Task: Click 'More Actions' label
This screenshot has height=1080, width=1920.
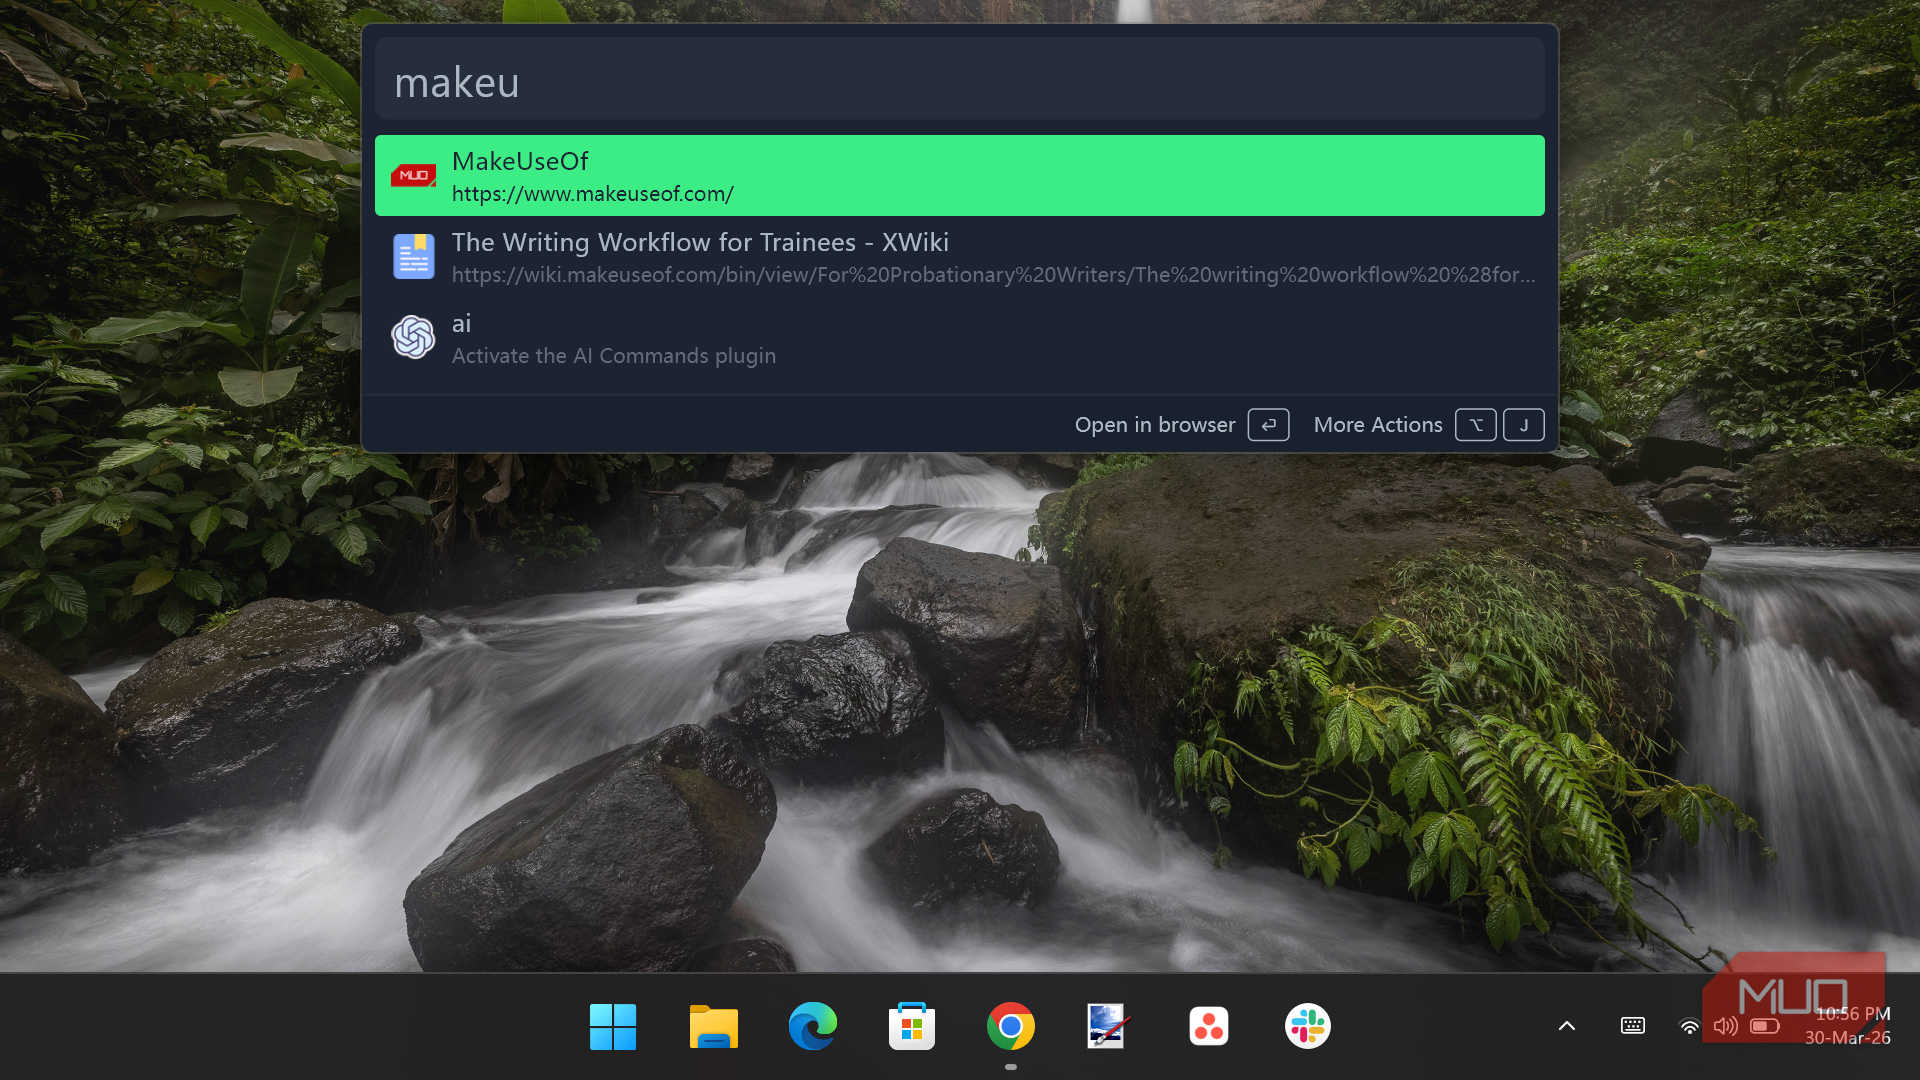Action: click(x=1377, y=425)
